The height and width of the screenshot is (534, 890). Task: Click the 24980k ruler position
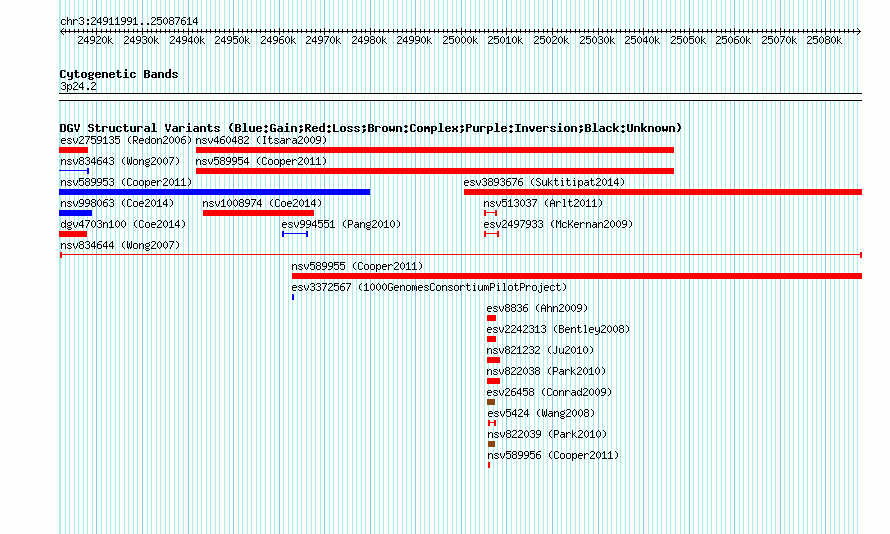(x=369, y=40)
